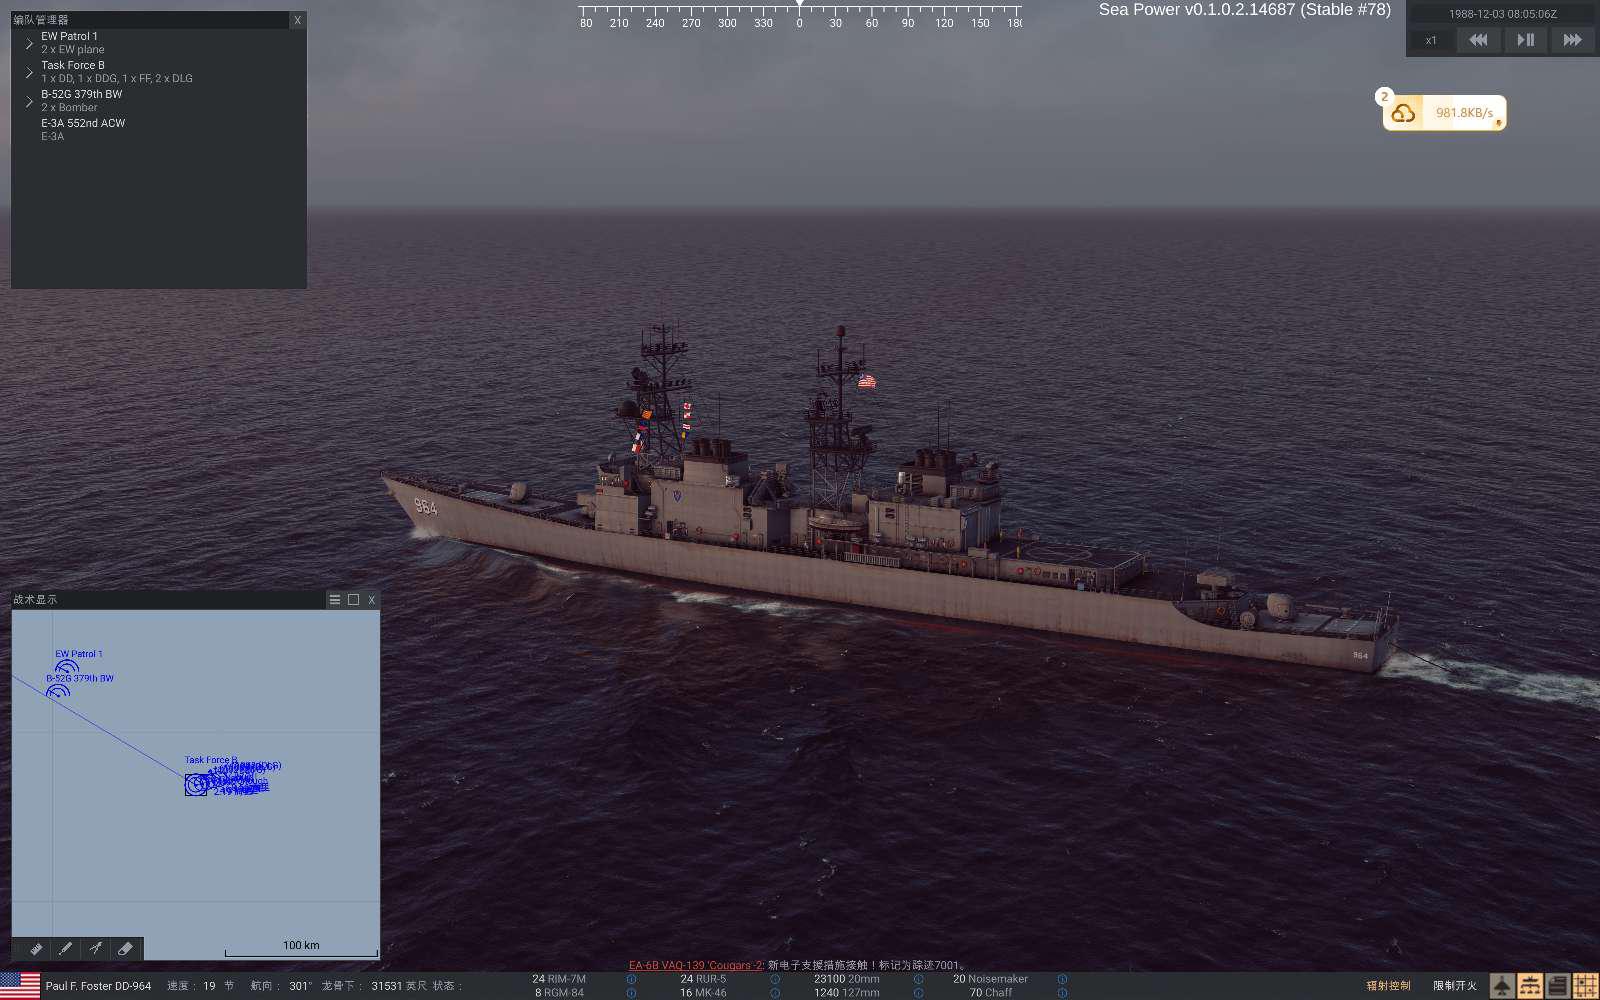Screen dimensions: 1600x1000
Task: Expand the B-52G 379th BW group
Action: pos(29,101)
